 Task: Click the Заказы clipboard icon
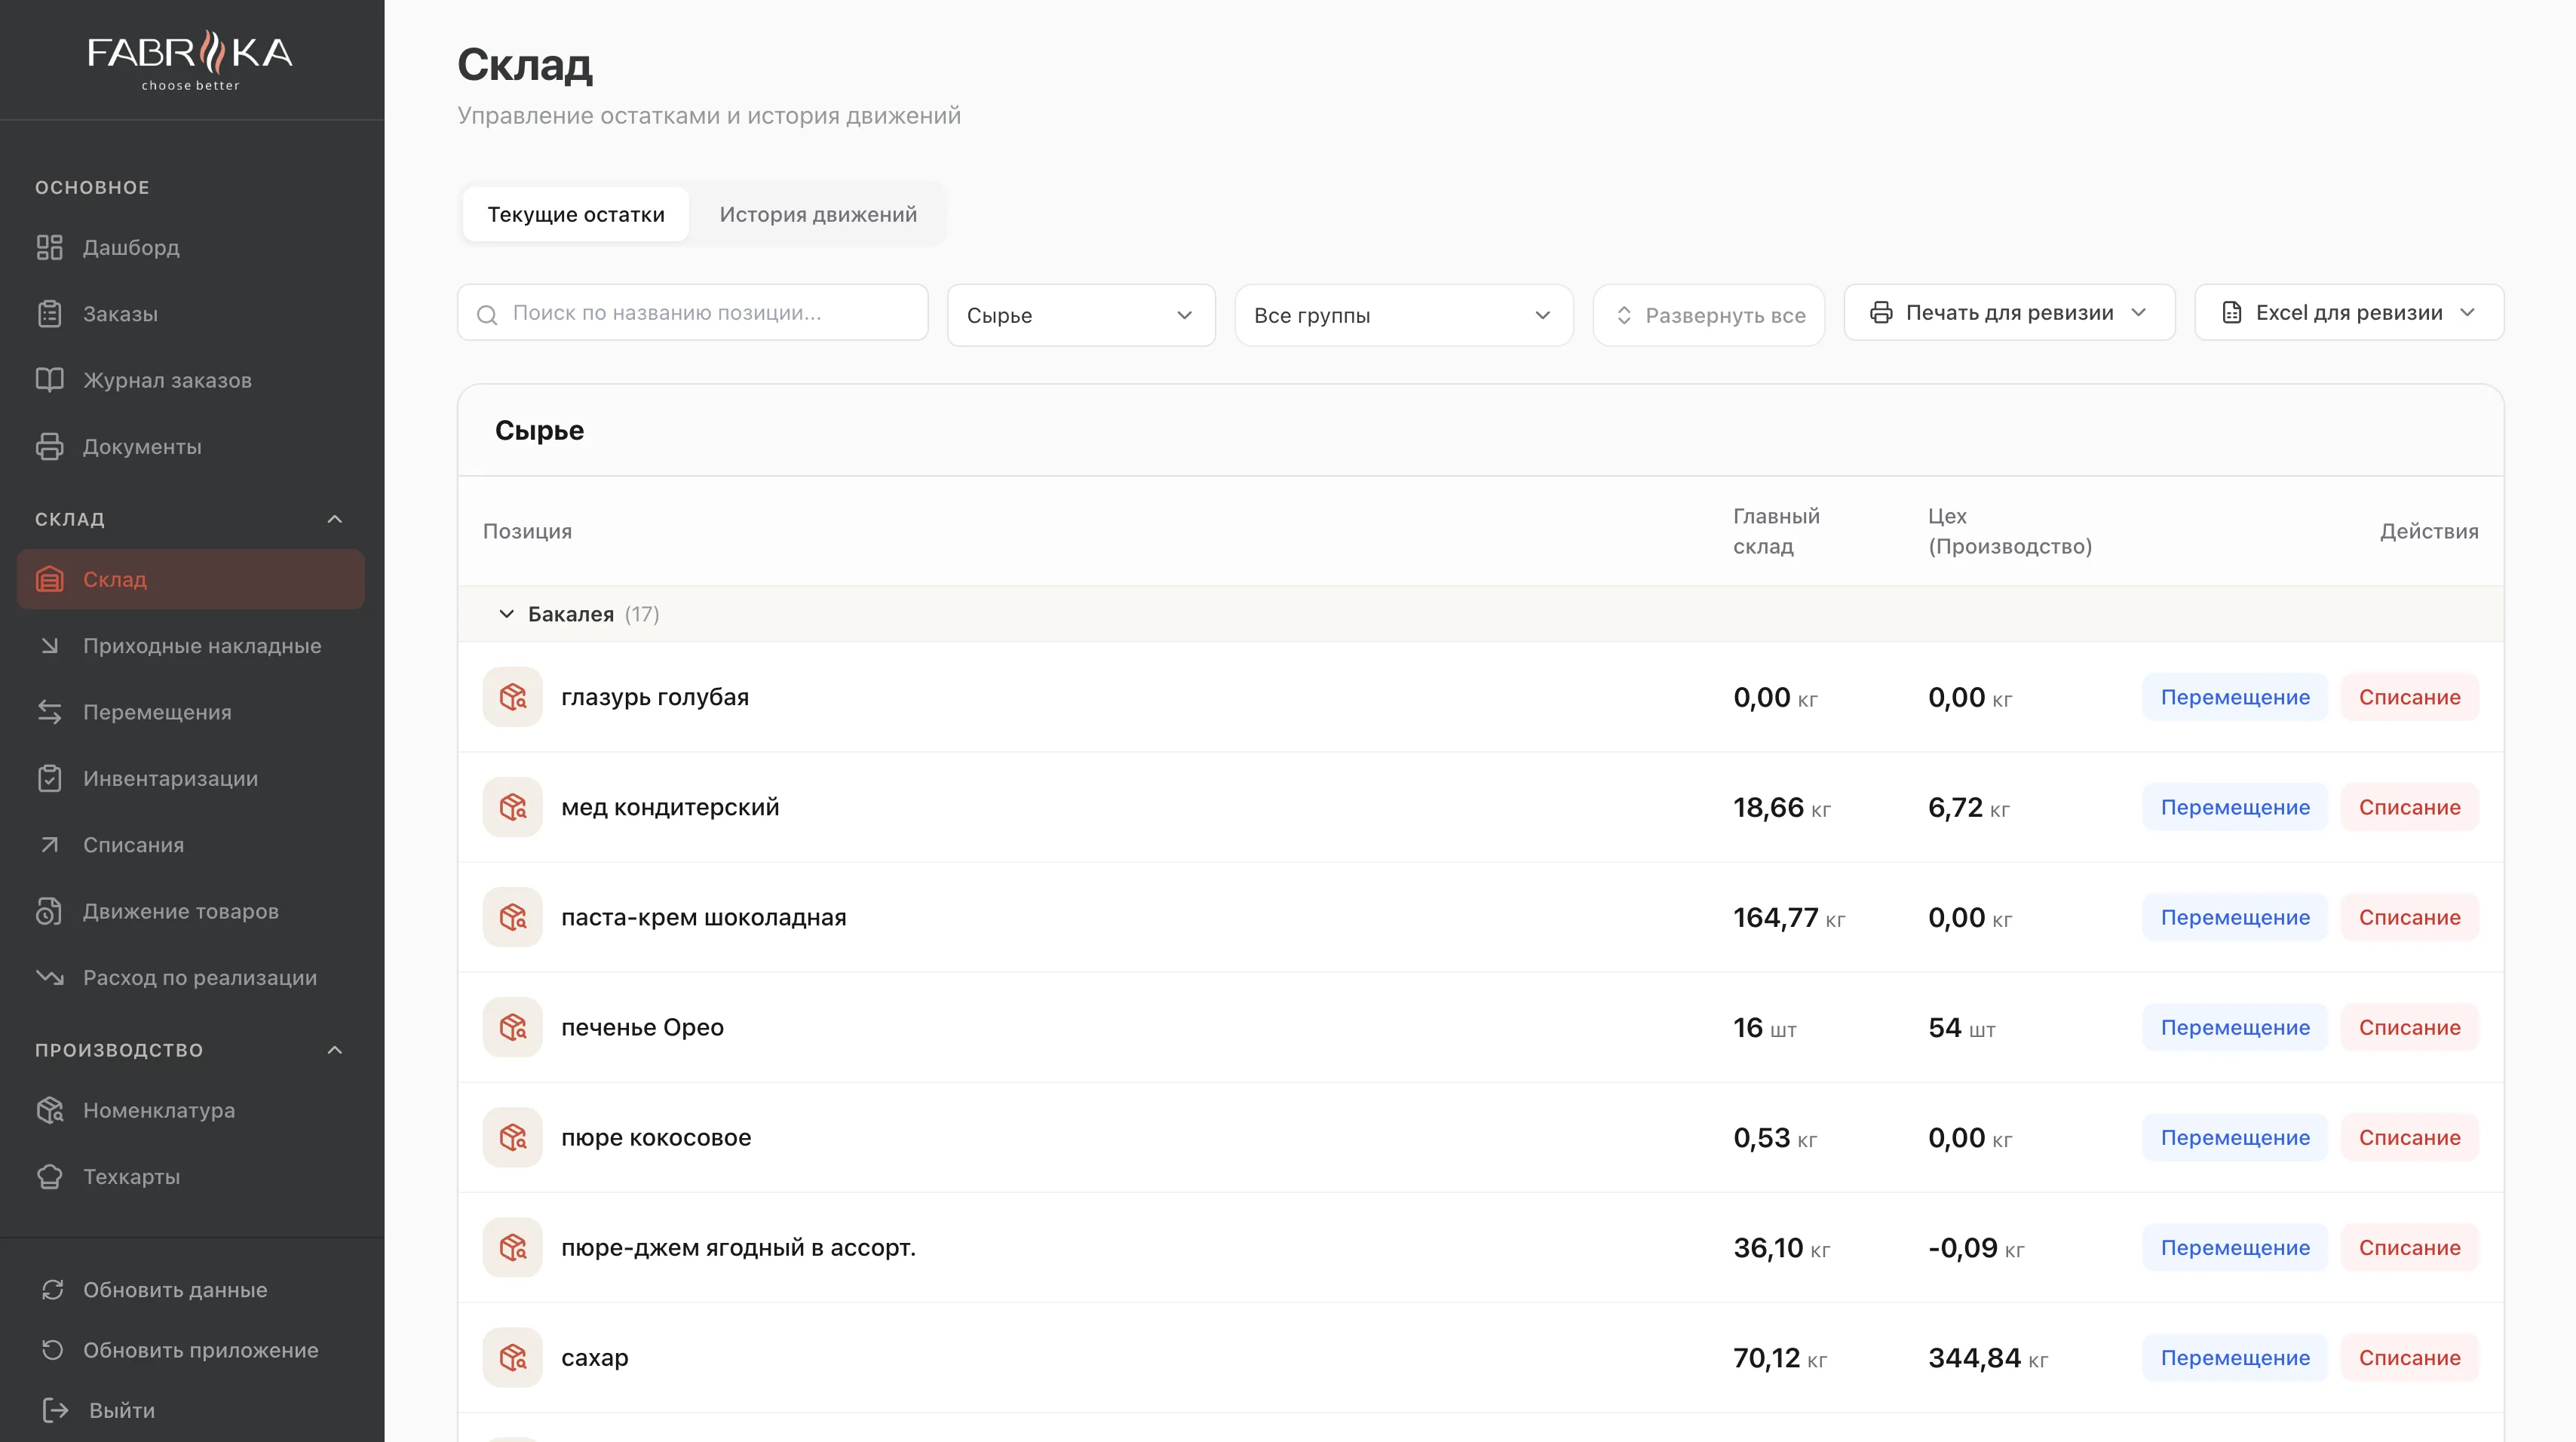[49, 314]
